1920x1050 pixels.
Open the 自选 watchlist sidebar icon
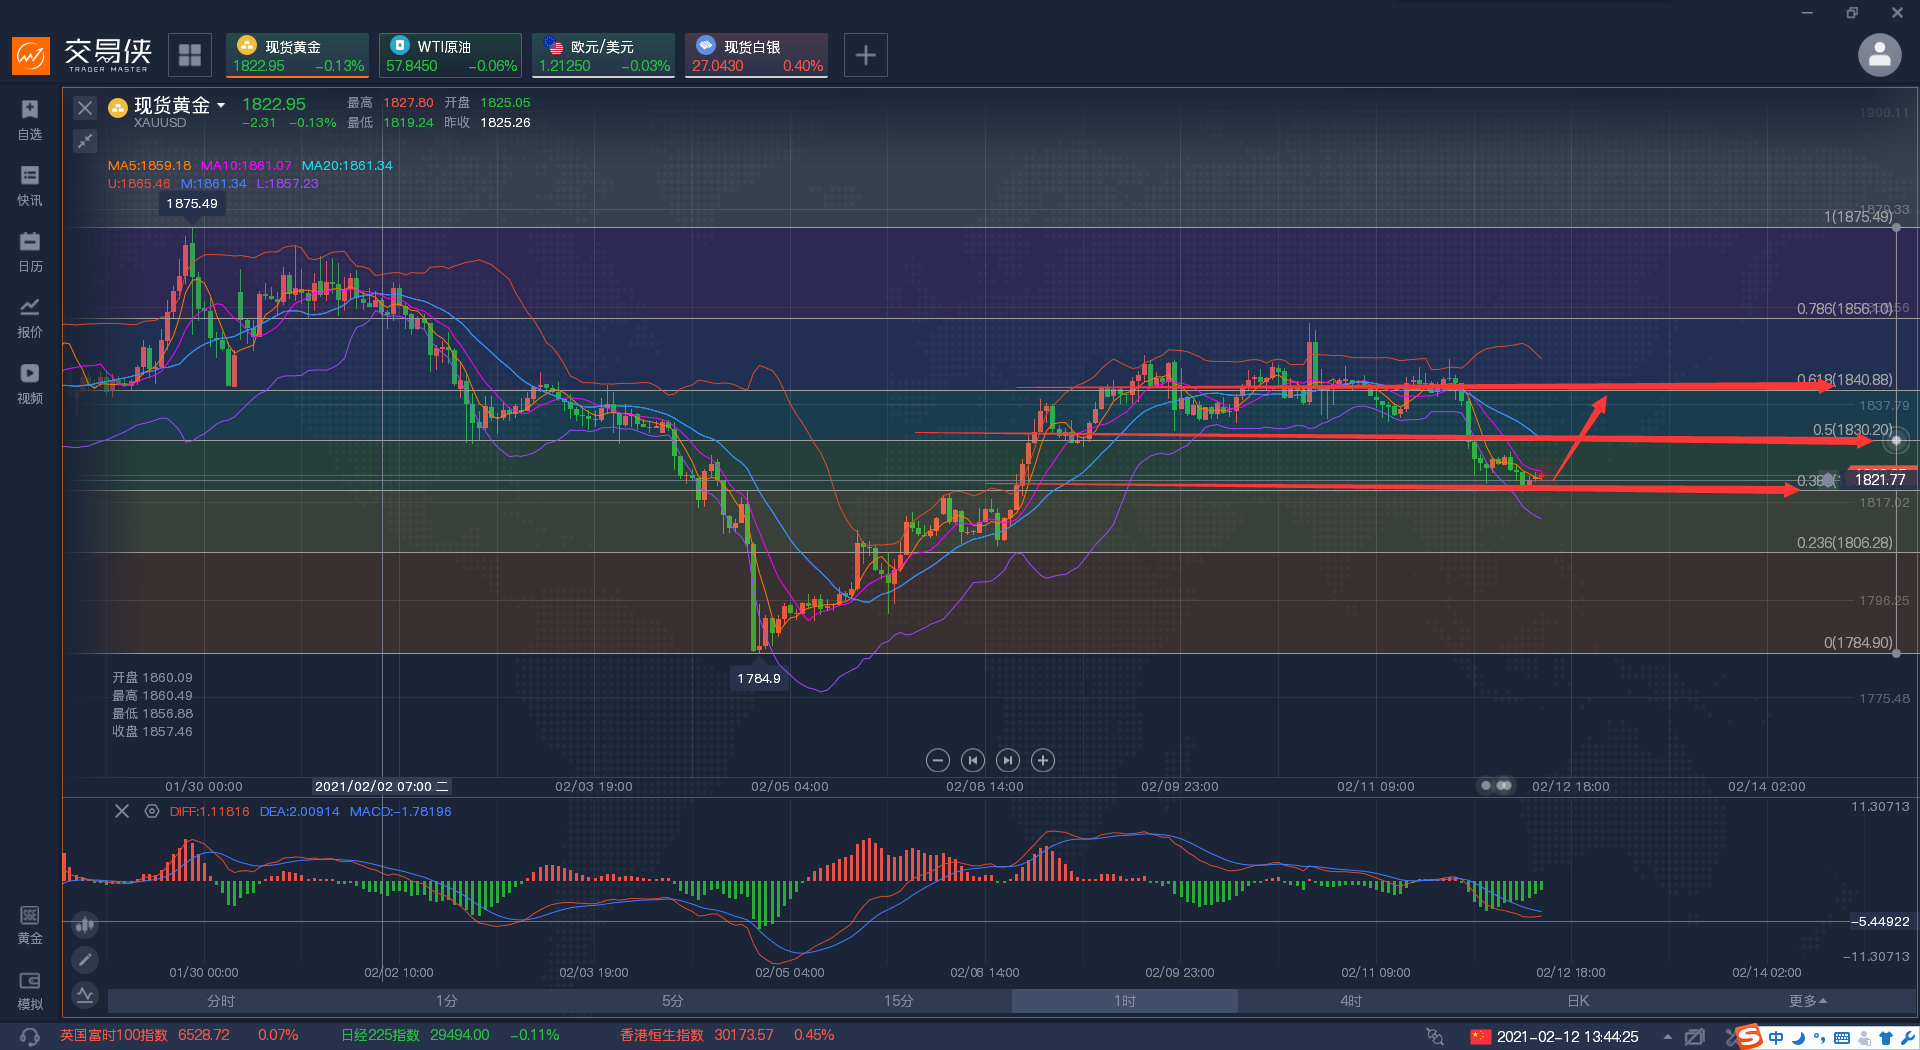[x=30, y=119]
